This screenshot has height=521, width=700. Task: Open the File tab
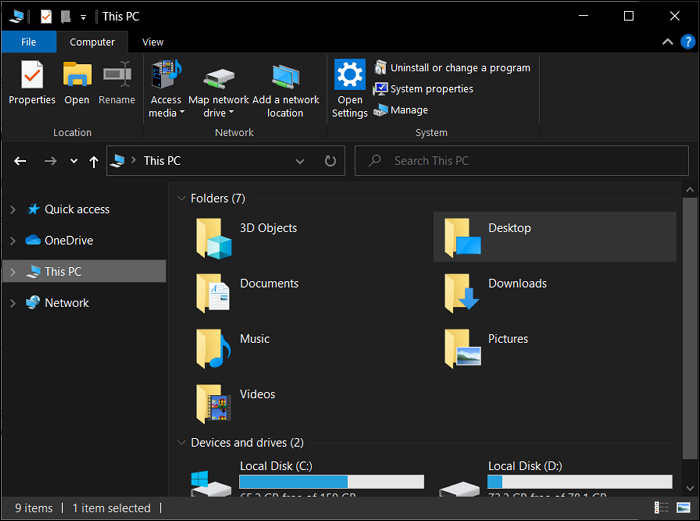click(x=29, y=42)
